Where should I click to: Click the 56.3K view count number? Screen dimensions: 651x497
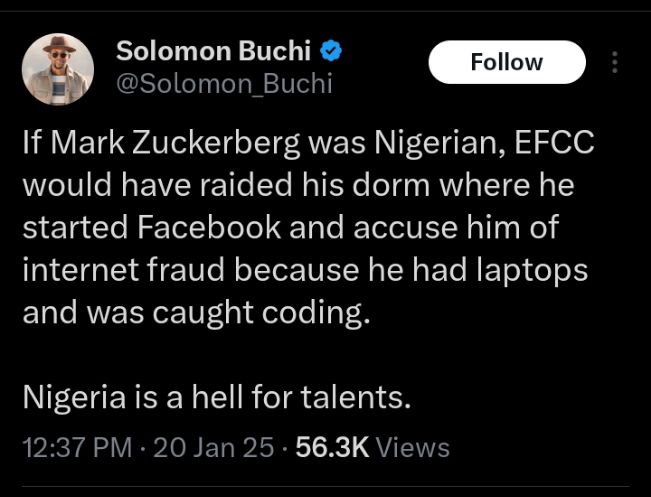tap(332, 447)
